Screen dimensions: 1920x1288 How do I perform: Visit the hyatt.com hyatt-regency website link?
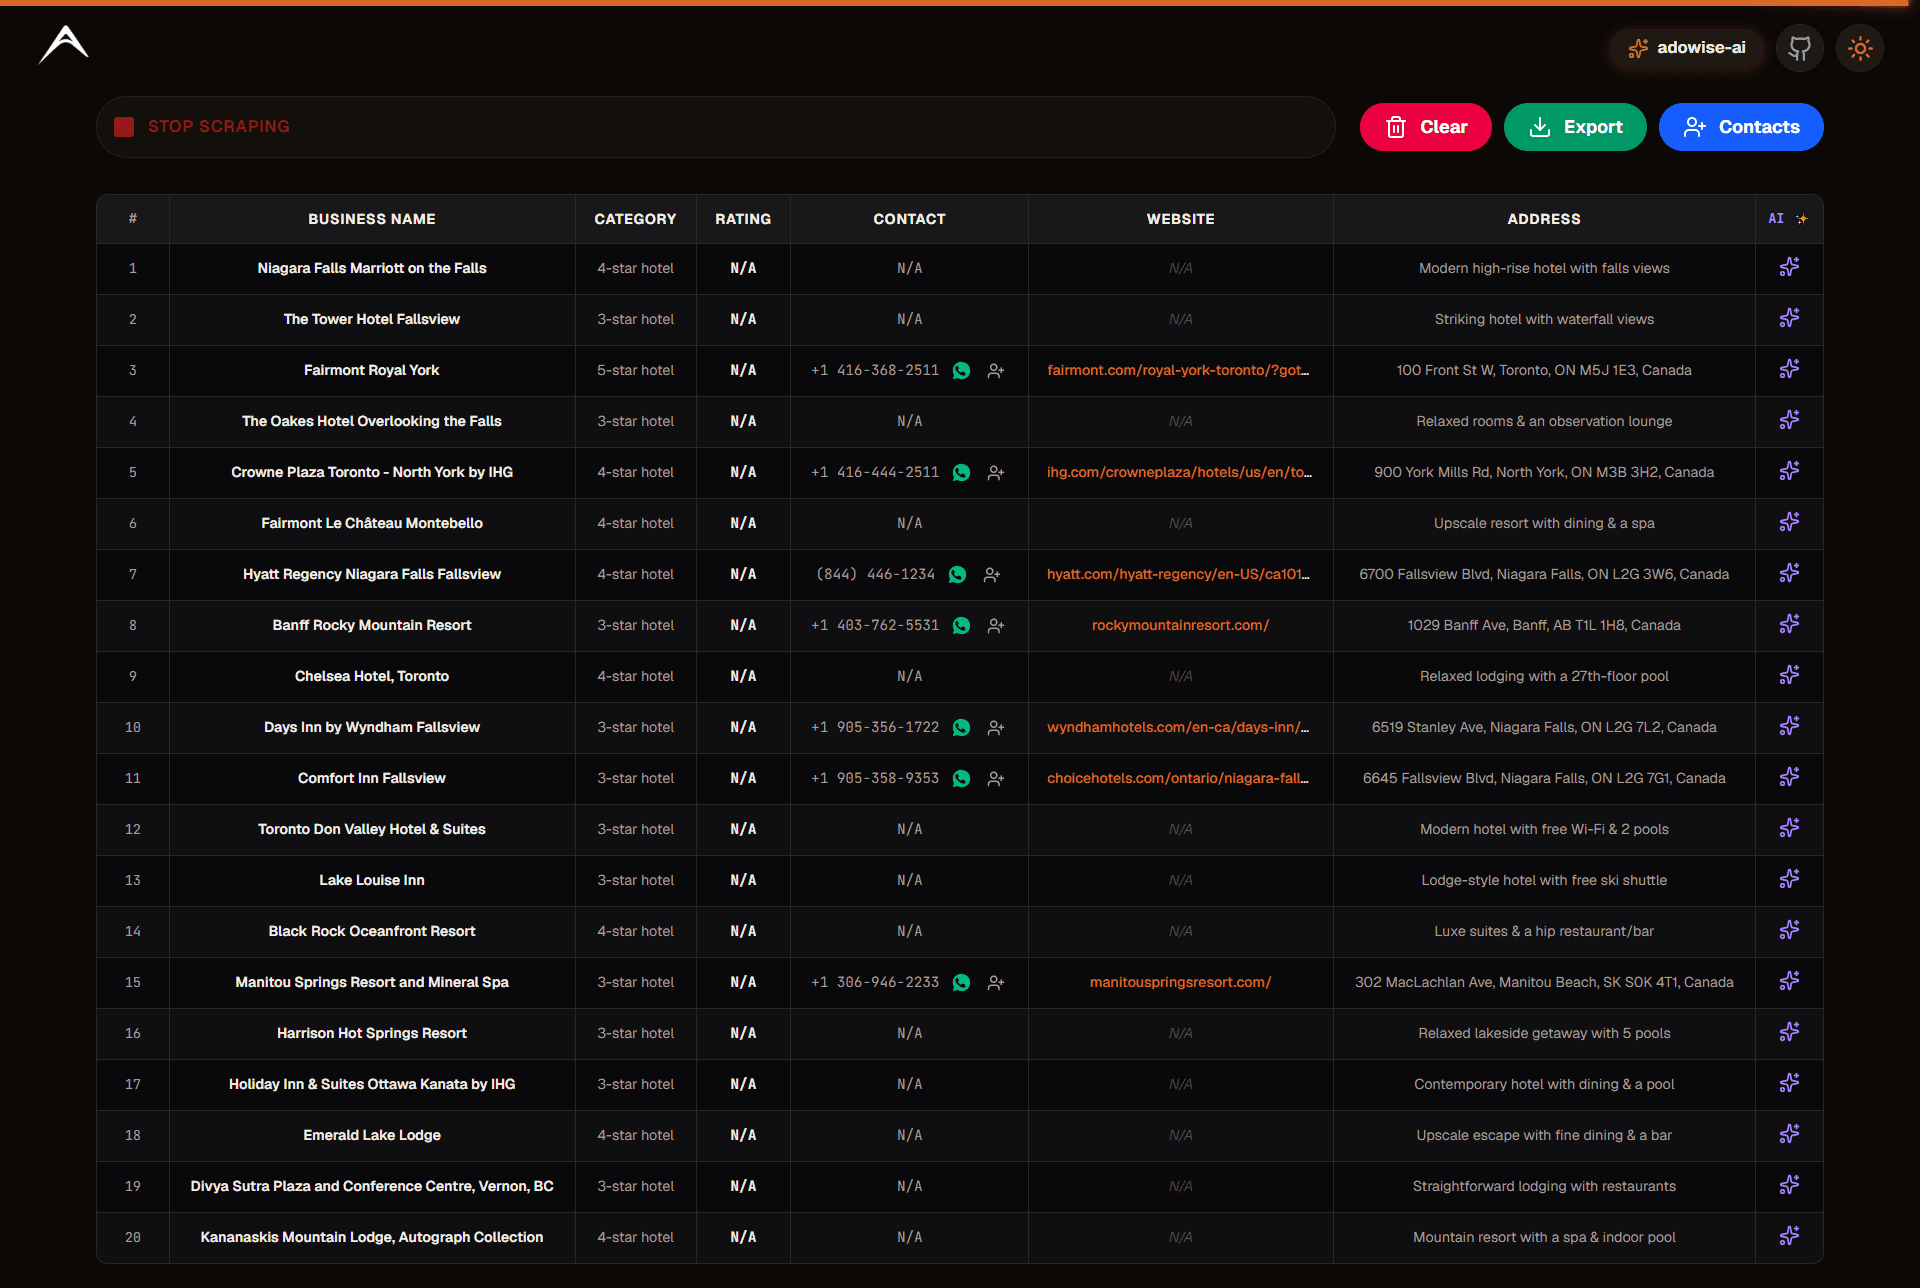tap(1179, 574)
